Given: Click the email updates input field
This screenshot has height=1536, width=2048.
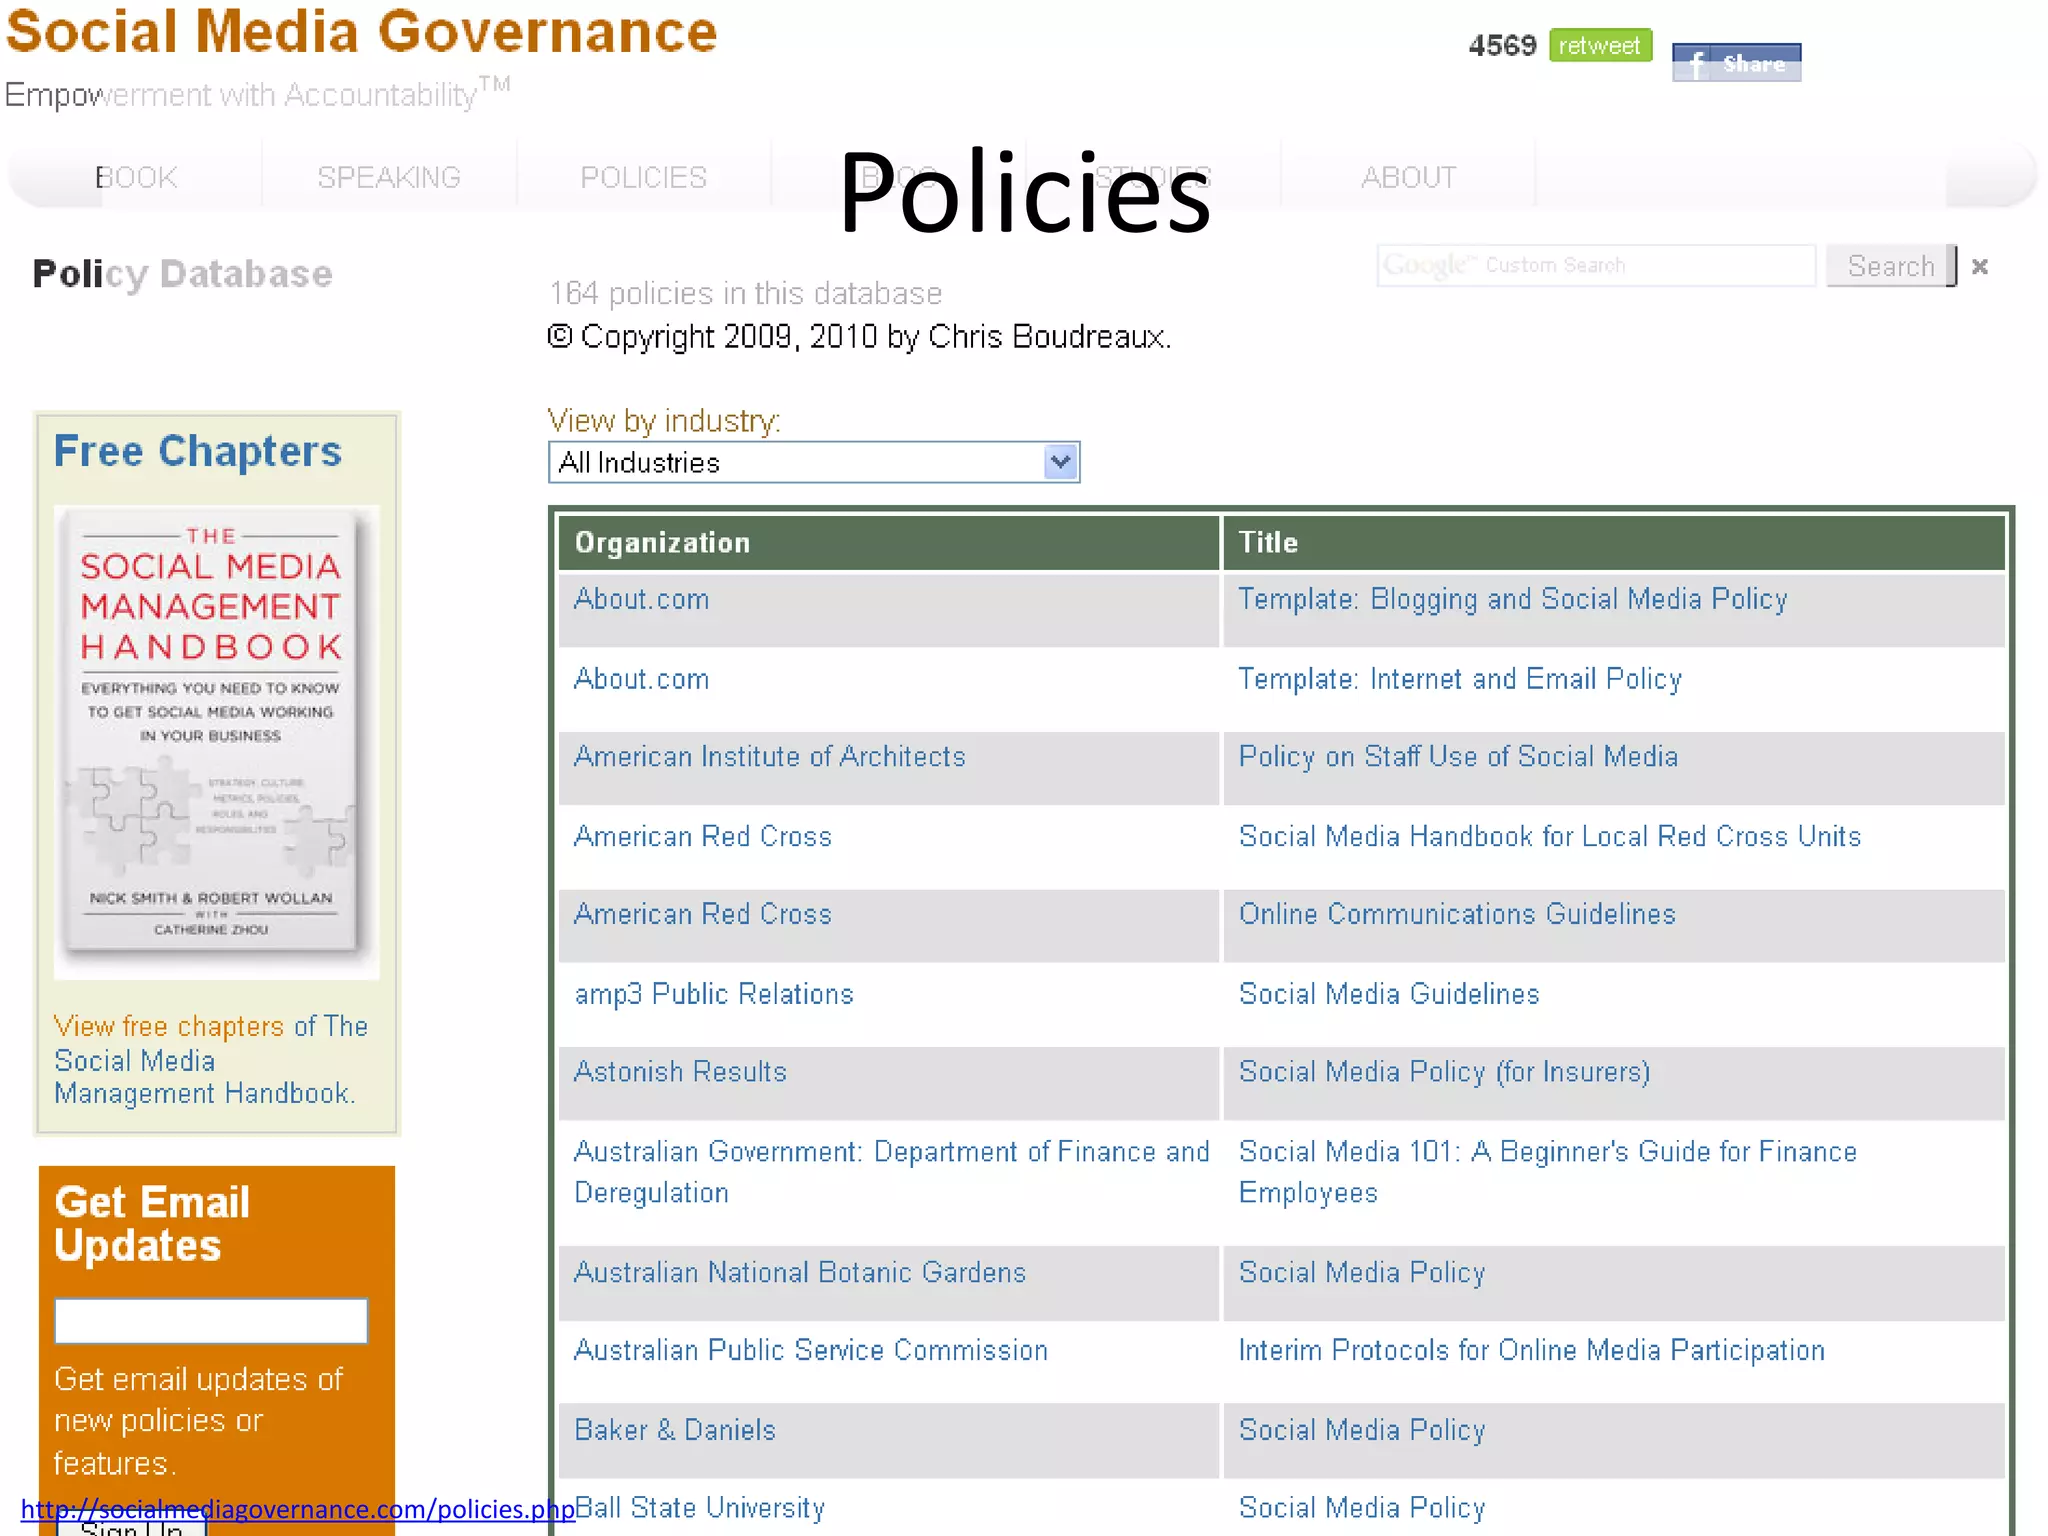Looking at the screenshot, I should coord(211,1321).
